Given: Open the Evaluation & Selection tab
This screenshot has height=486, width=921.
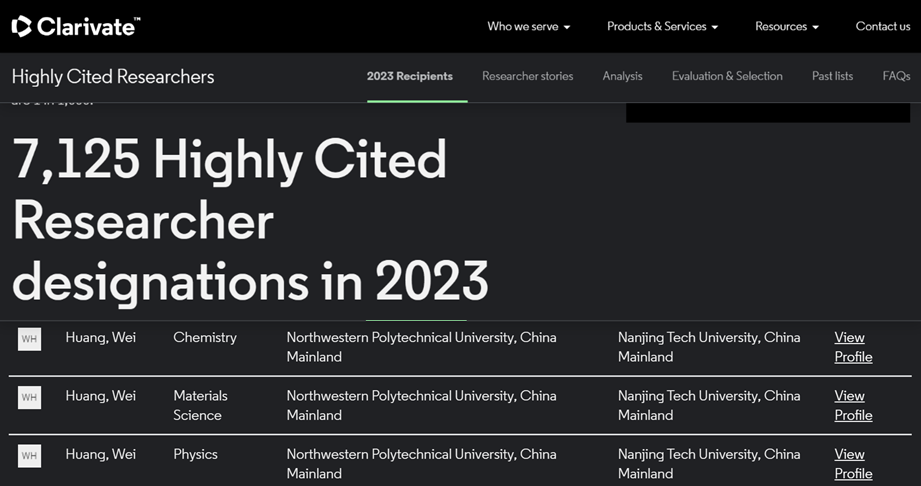Looking at the screenshot, I should click(727, 76).
